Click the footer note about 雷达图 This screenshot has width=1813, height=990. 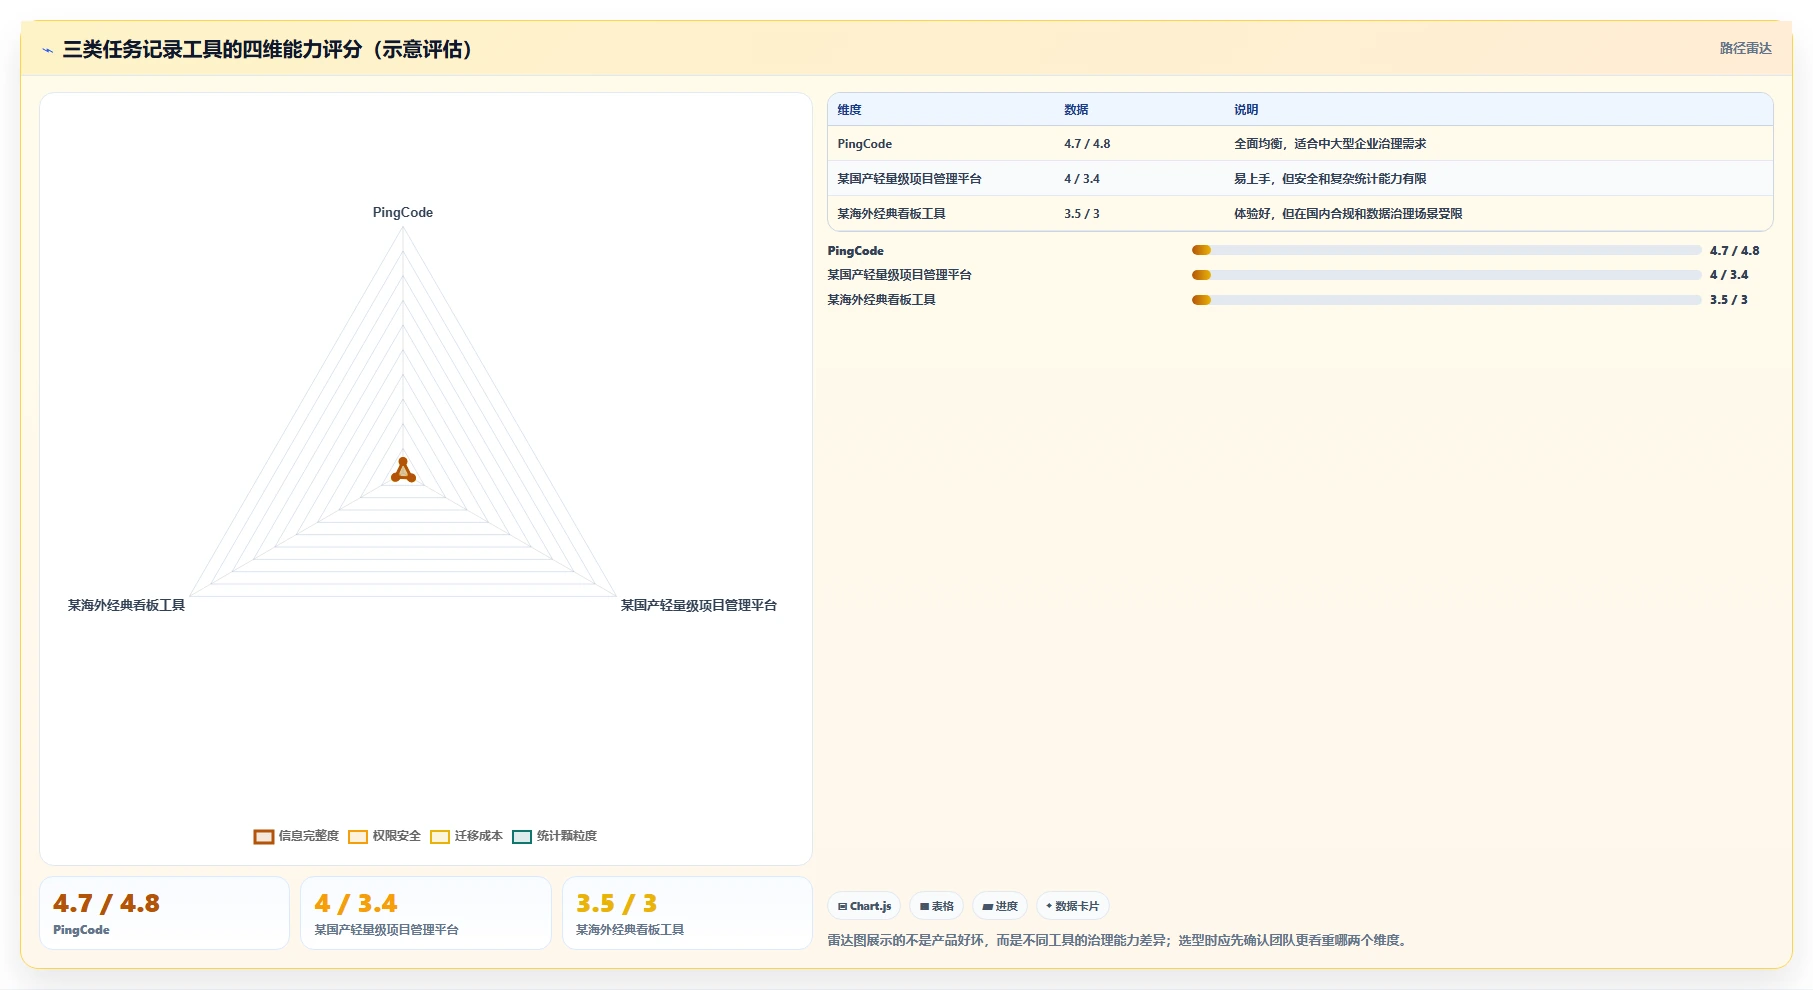tap(1118, 940)
